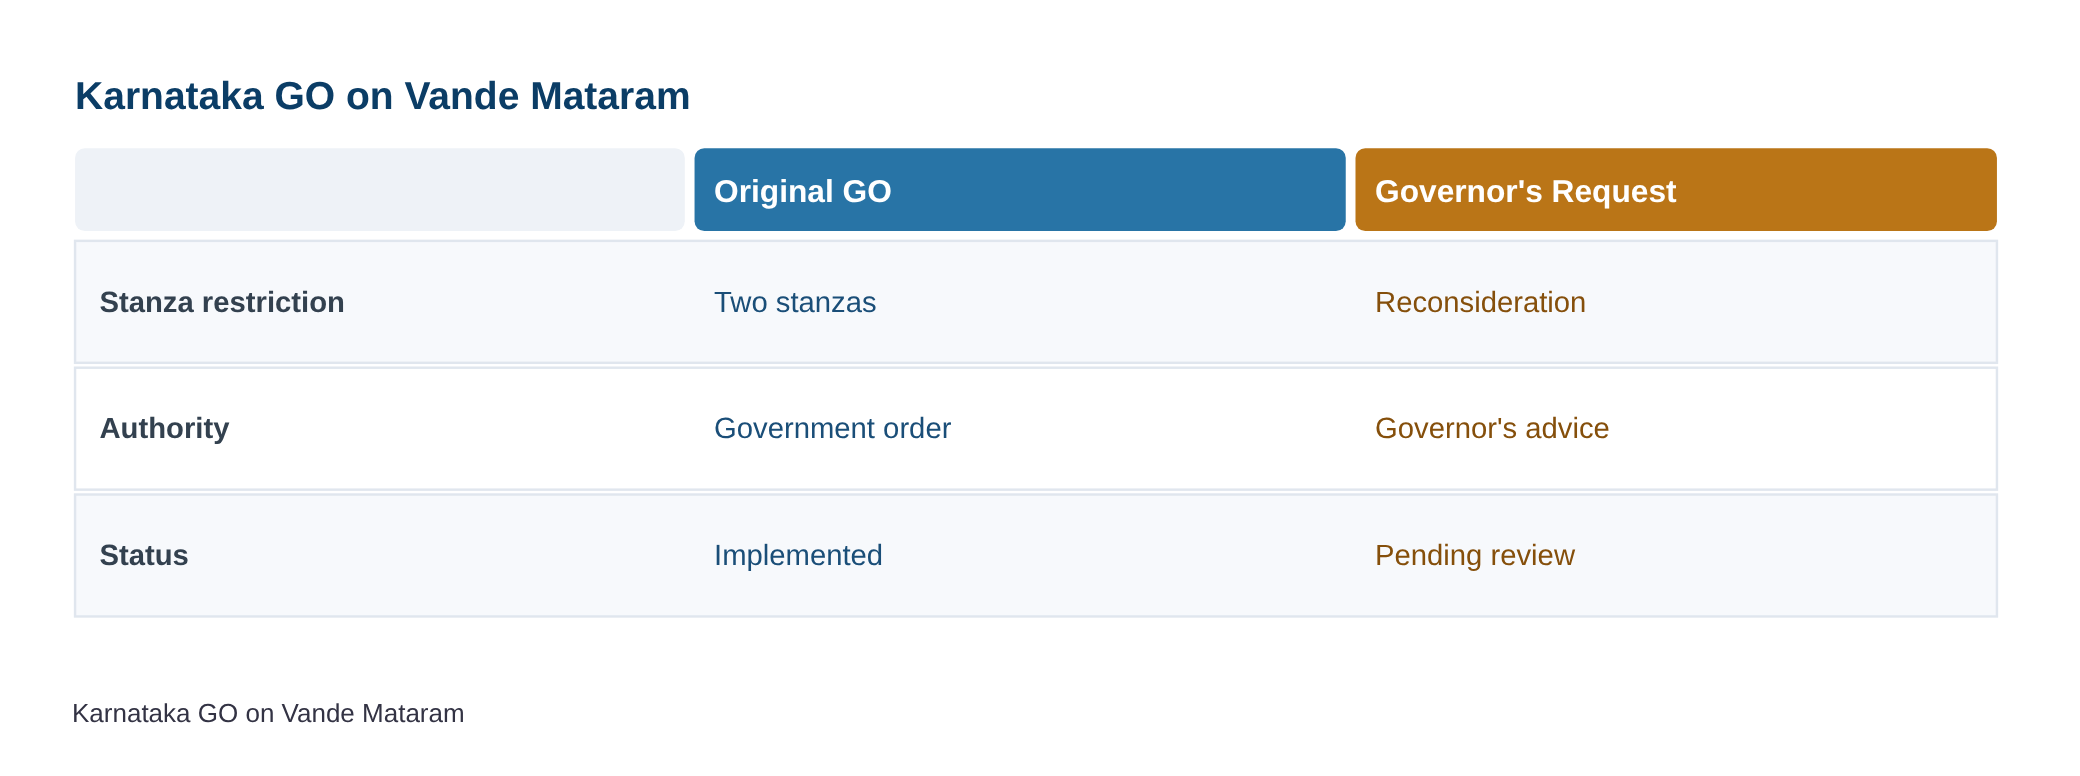Click the word GO in blue header

(x=867, y=191)
